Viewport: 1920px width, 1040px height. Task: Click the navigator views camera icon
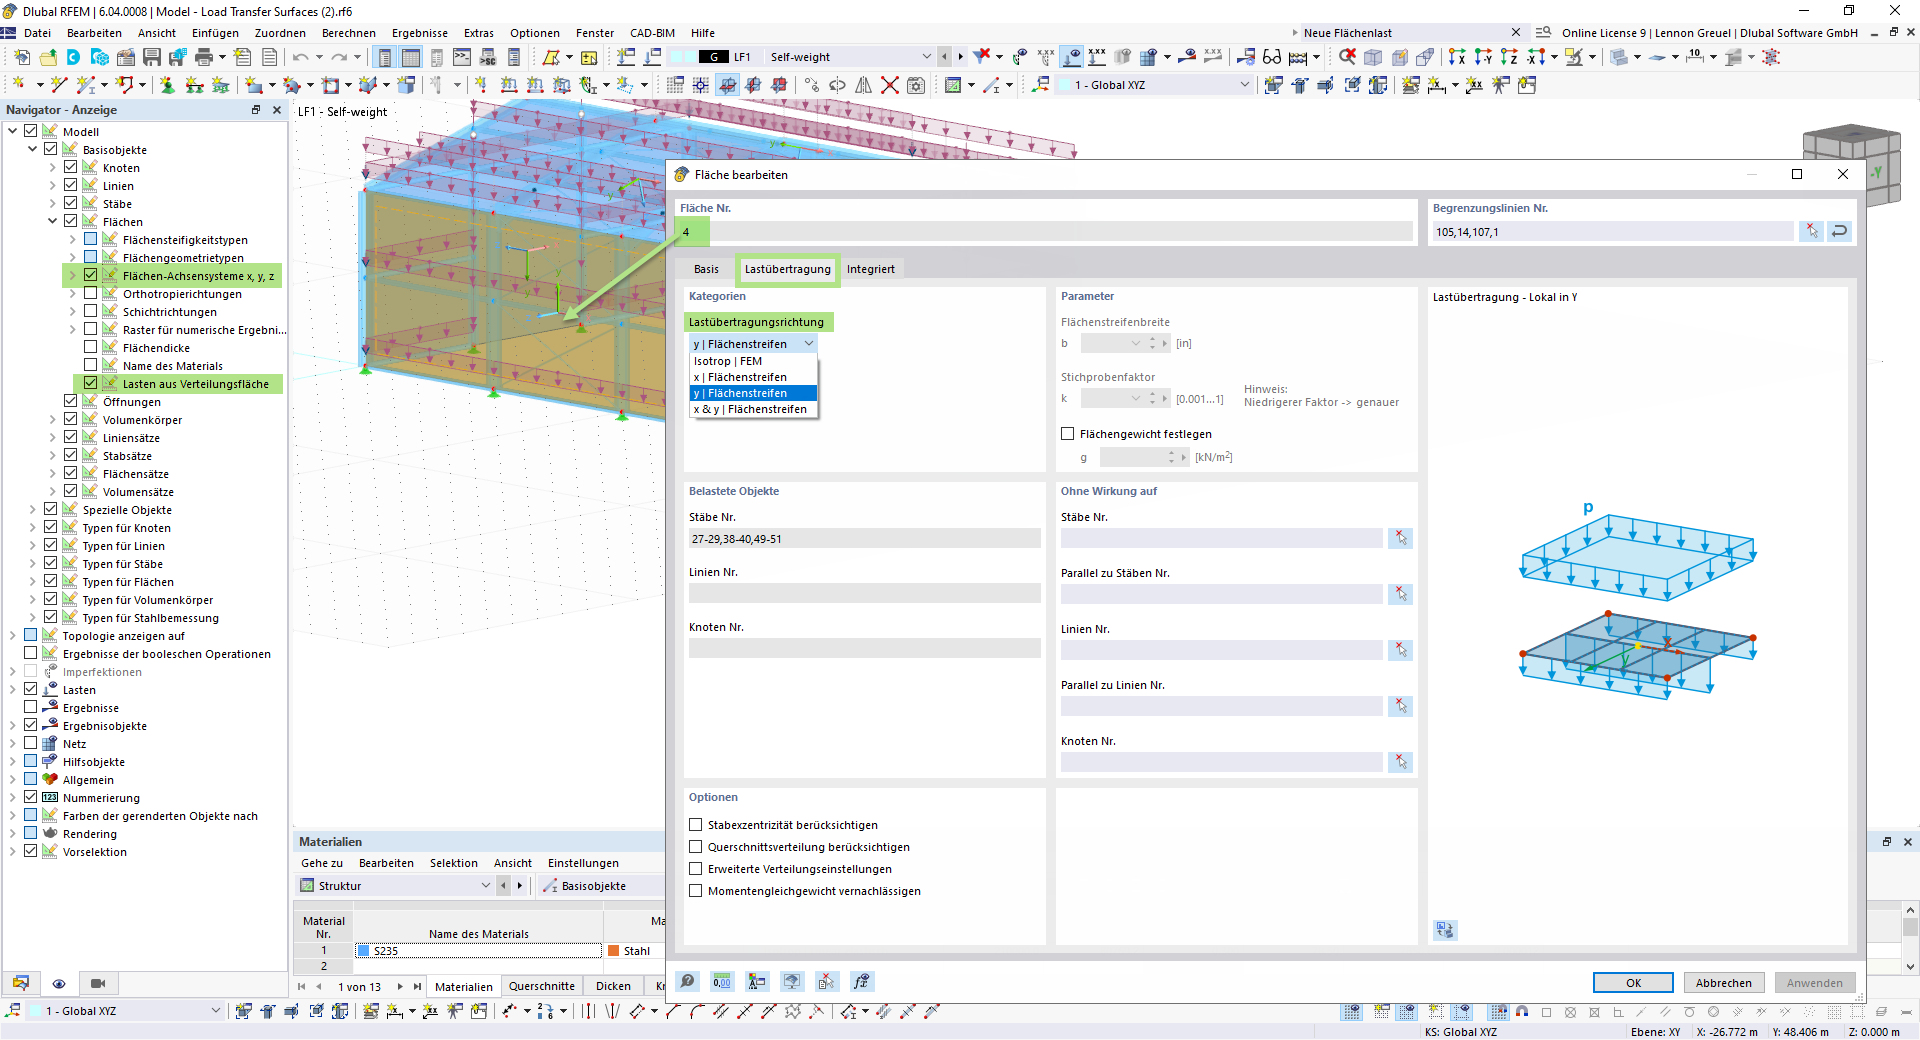point(97,983)
